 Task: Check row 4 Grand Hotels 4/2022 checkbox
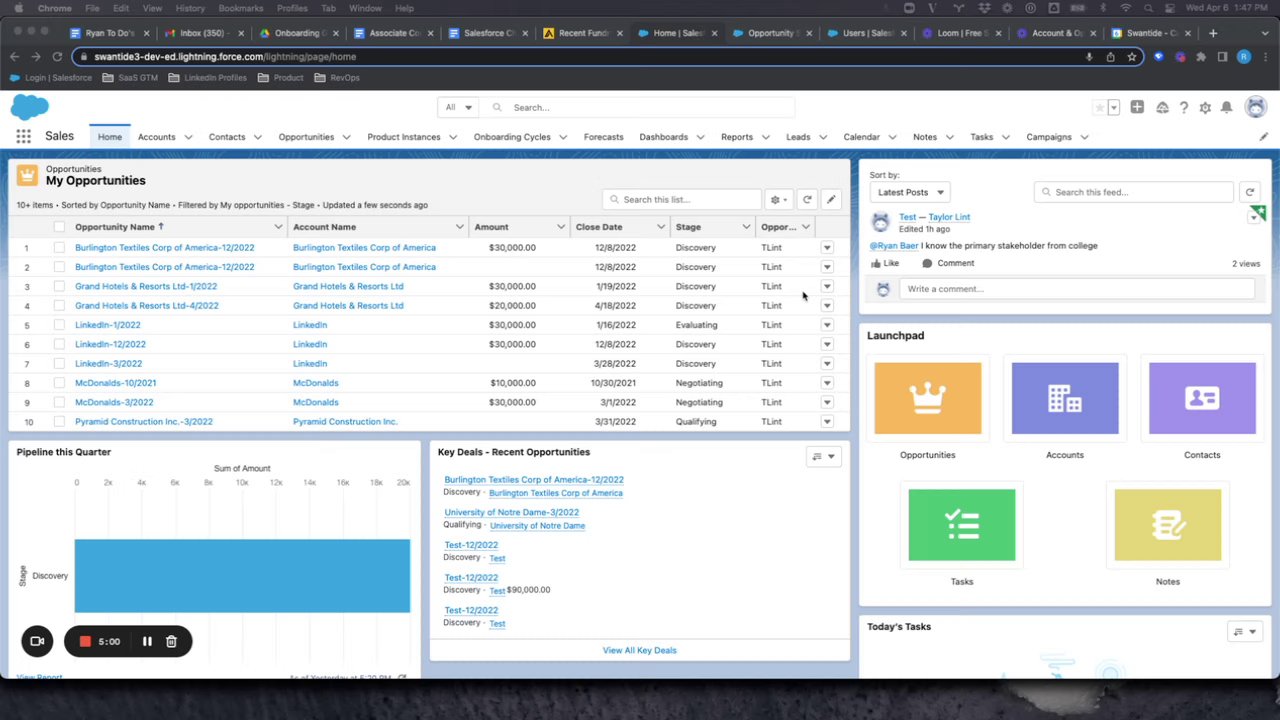click(59, 306)
